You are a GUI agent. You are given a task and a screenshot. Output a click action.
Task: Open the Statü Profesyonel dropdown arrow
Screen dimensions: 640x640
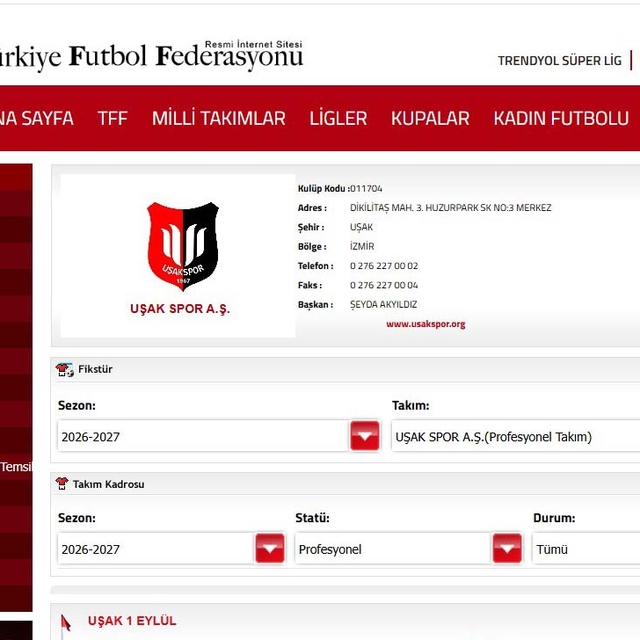tap(507, 549)
